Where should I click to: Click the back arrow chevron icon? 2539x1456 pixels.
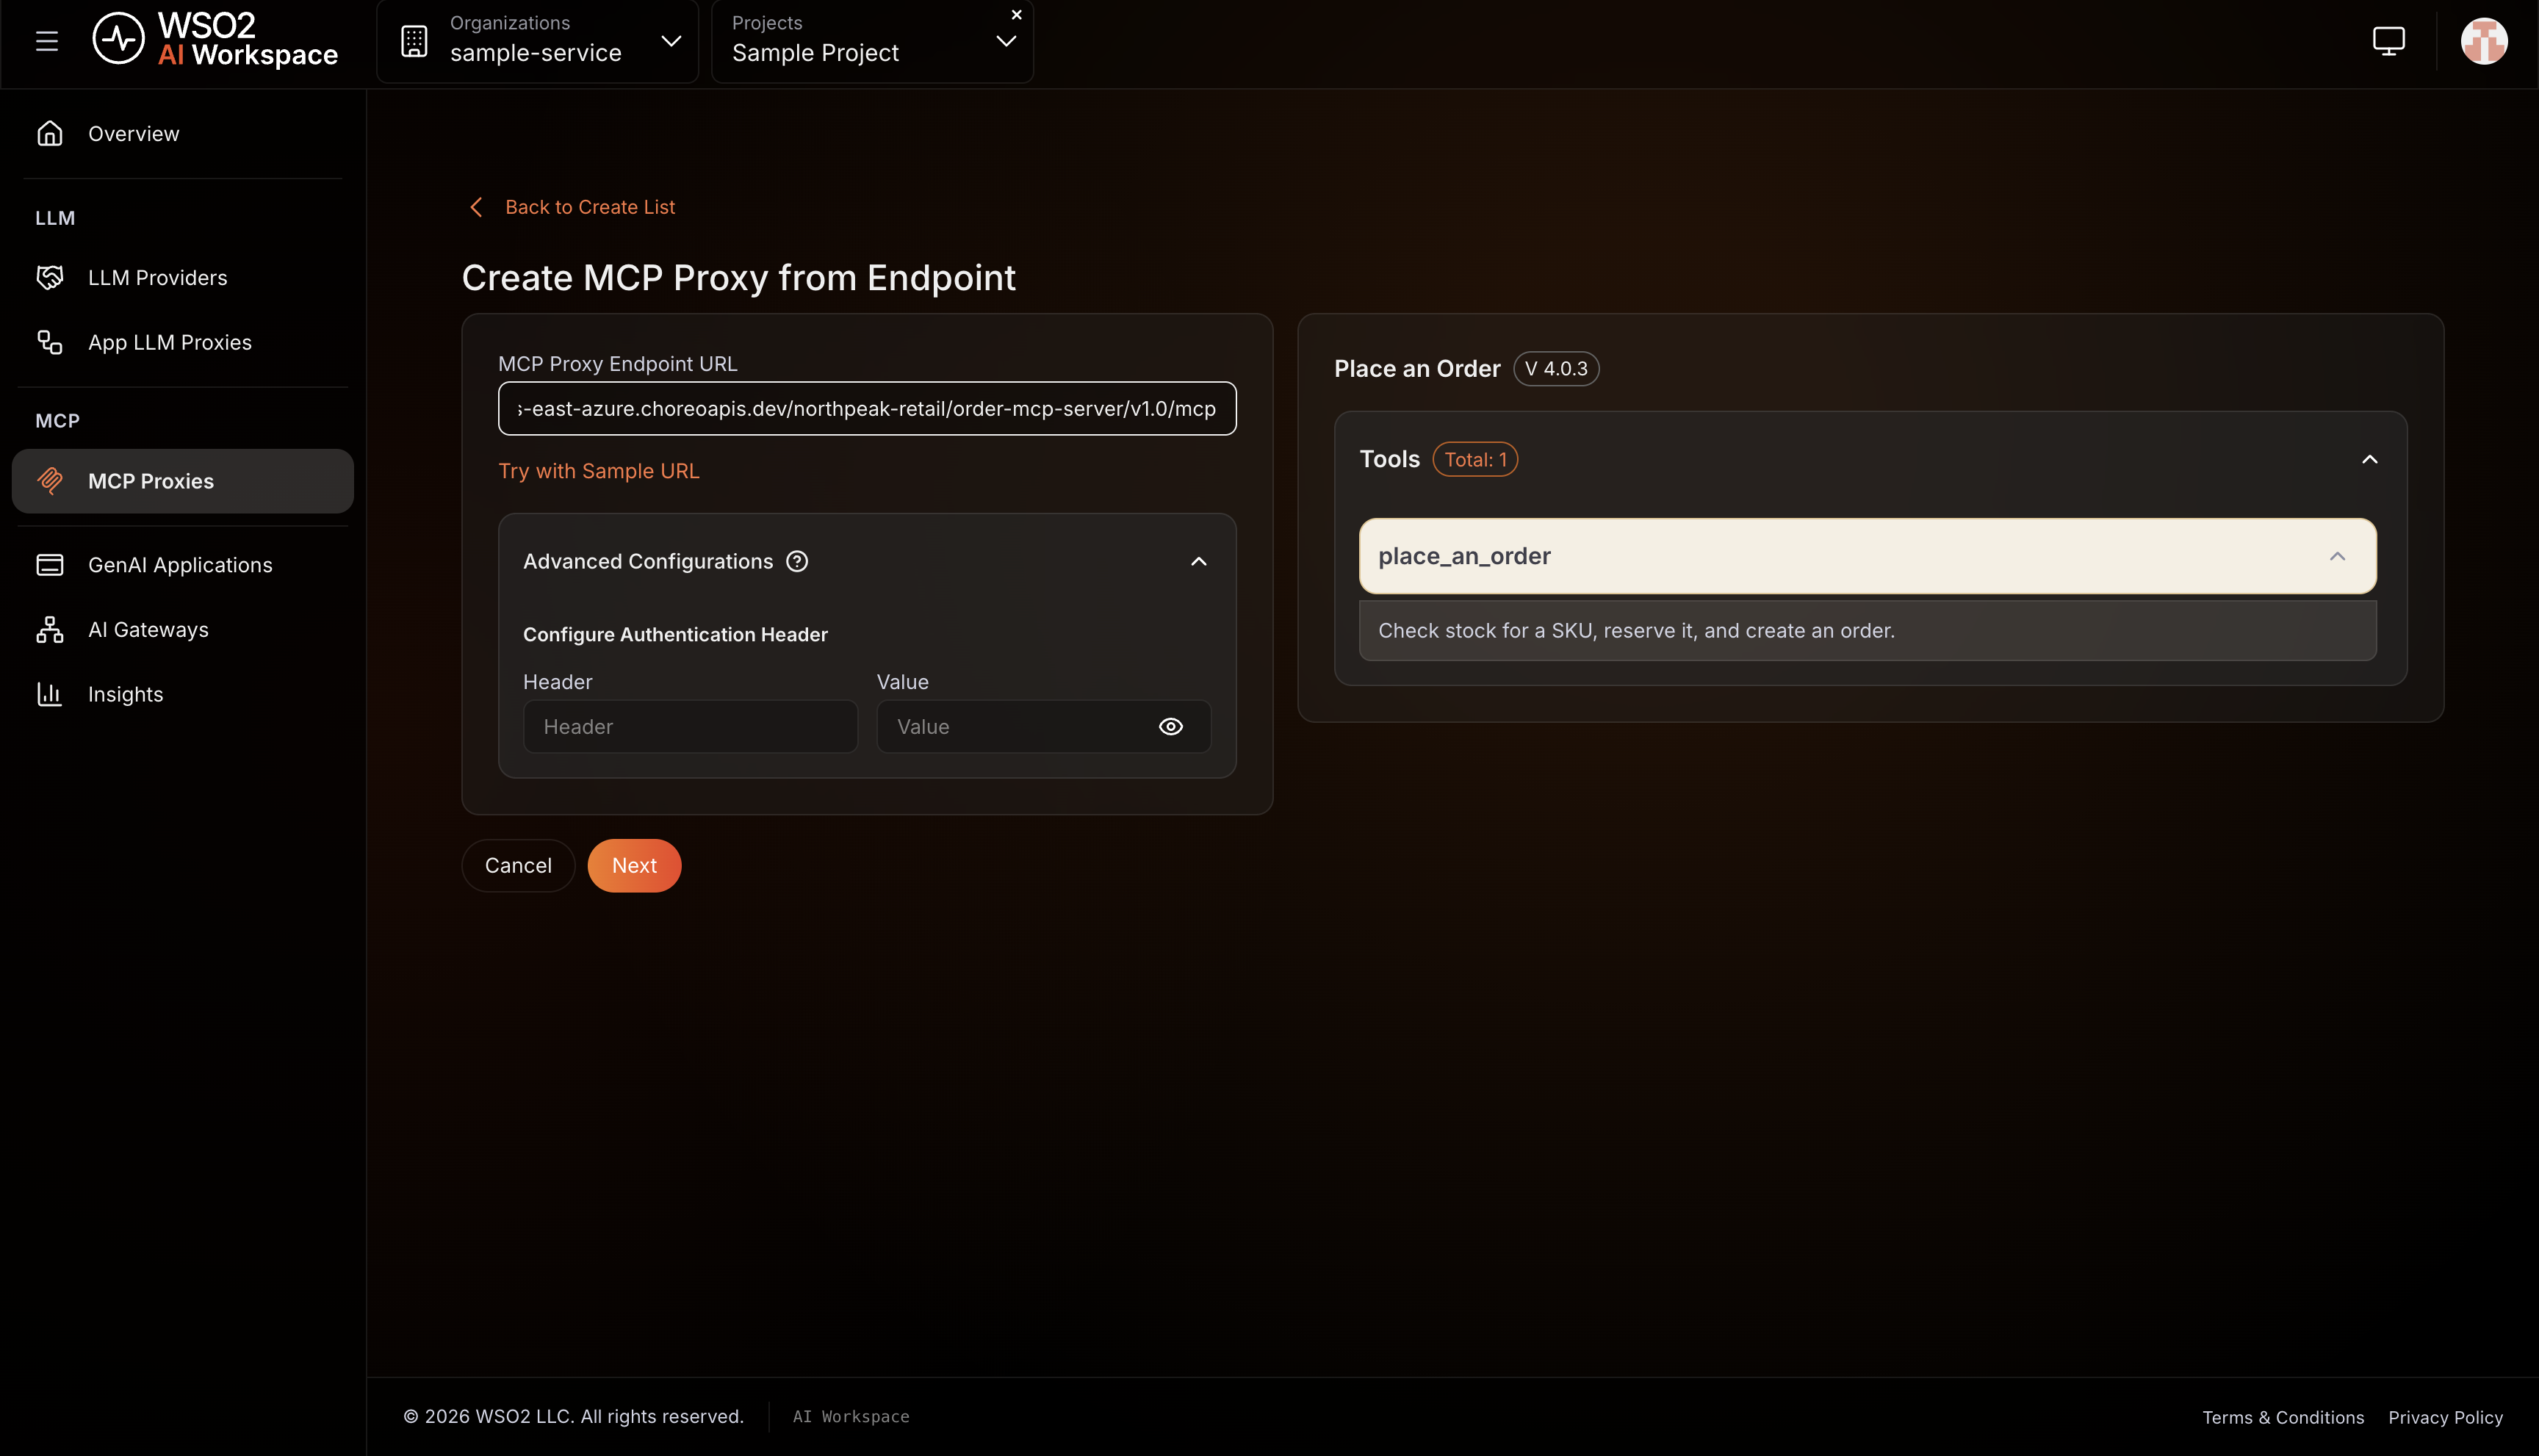pyautogui.click(x=476, y=207)
